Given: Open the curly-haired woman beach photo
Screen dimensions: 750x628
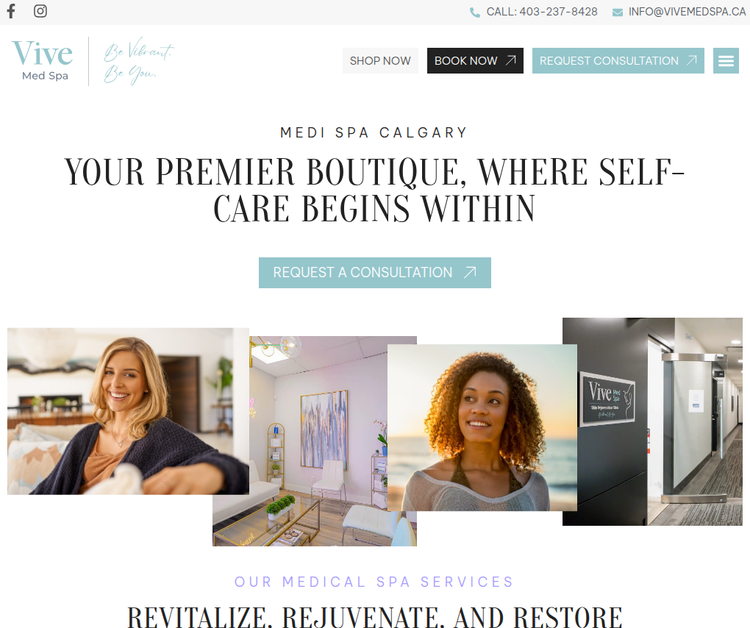Looking at the screenshot, I should coord(482,428).
